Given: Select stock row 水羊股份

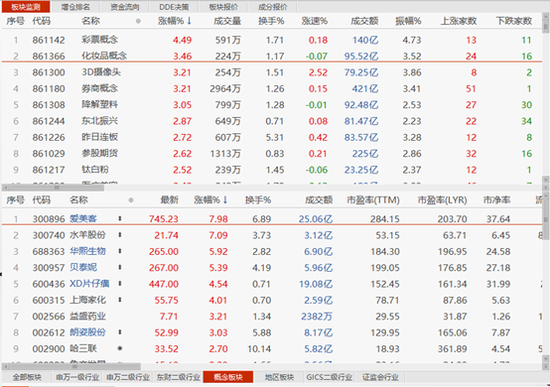Looking at the screenshot, I should pyautogui.click(x=272, y=235).
